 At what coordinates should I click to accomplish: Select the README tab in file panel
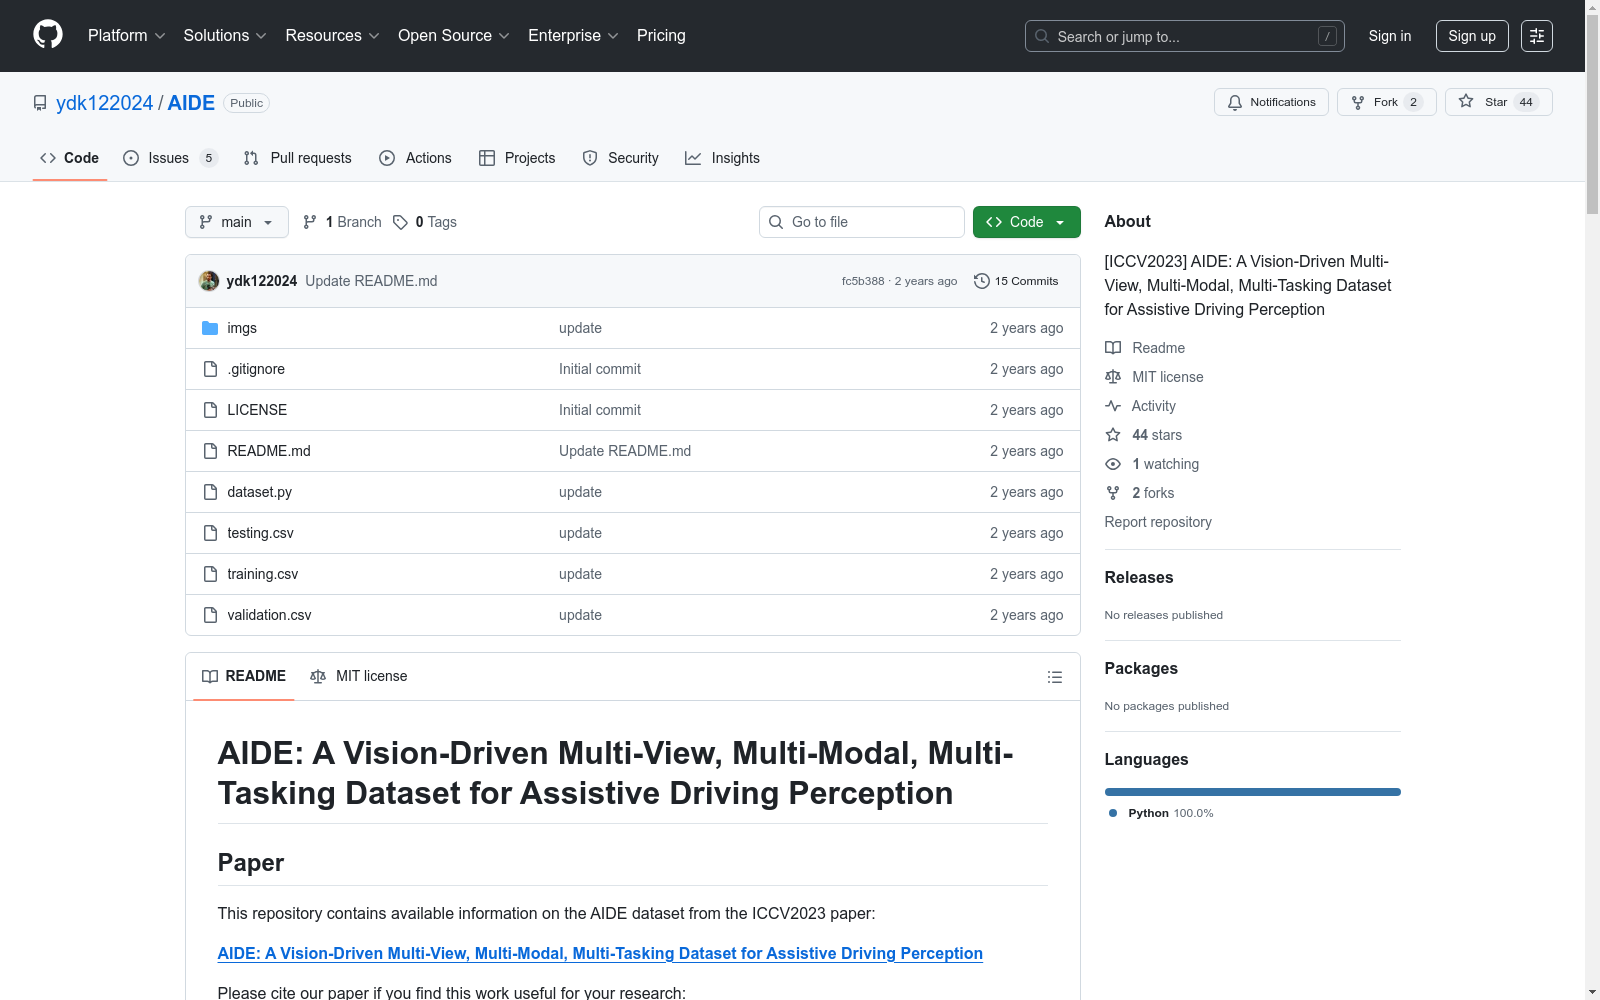coord(244,676)
